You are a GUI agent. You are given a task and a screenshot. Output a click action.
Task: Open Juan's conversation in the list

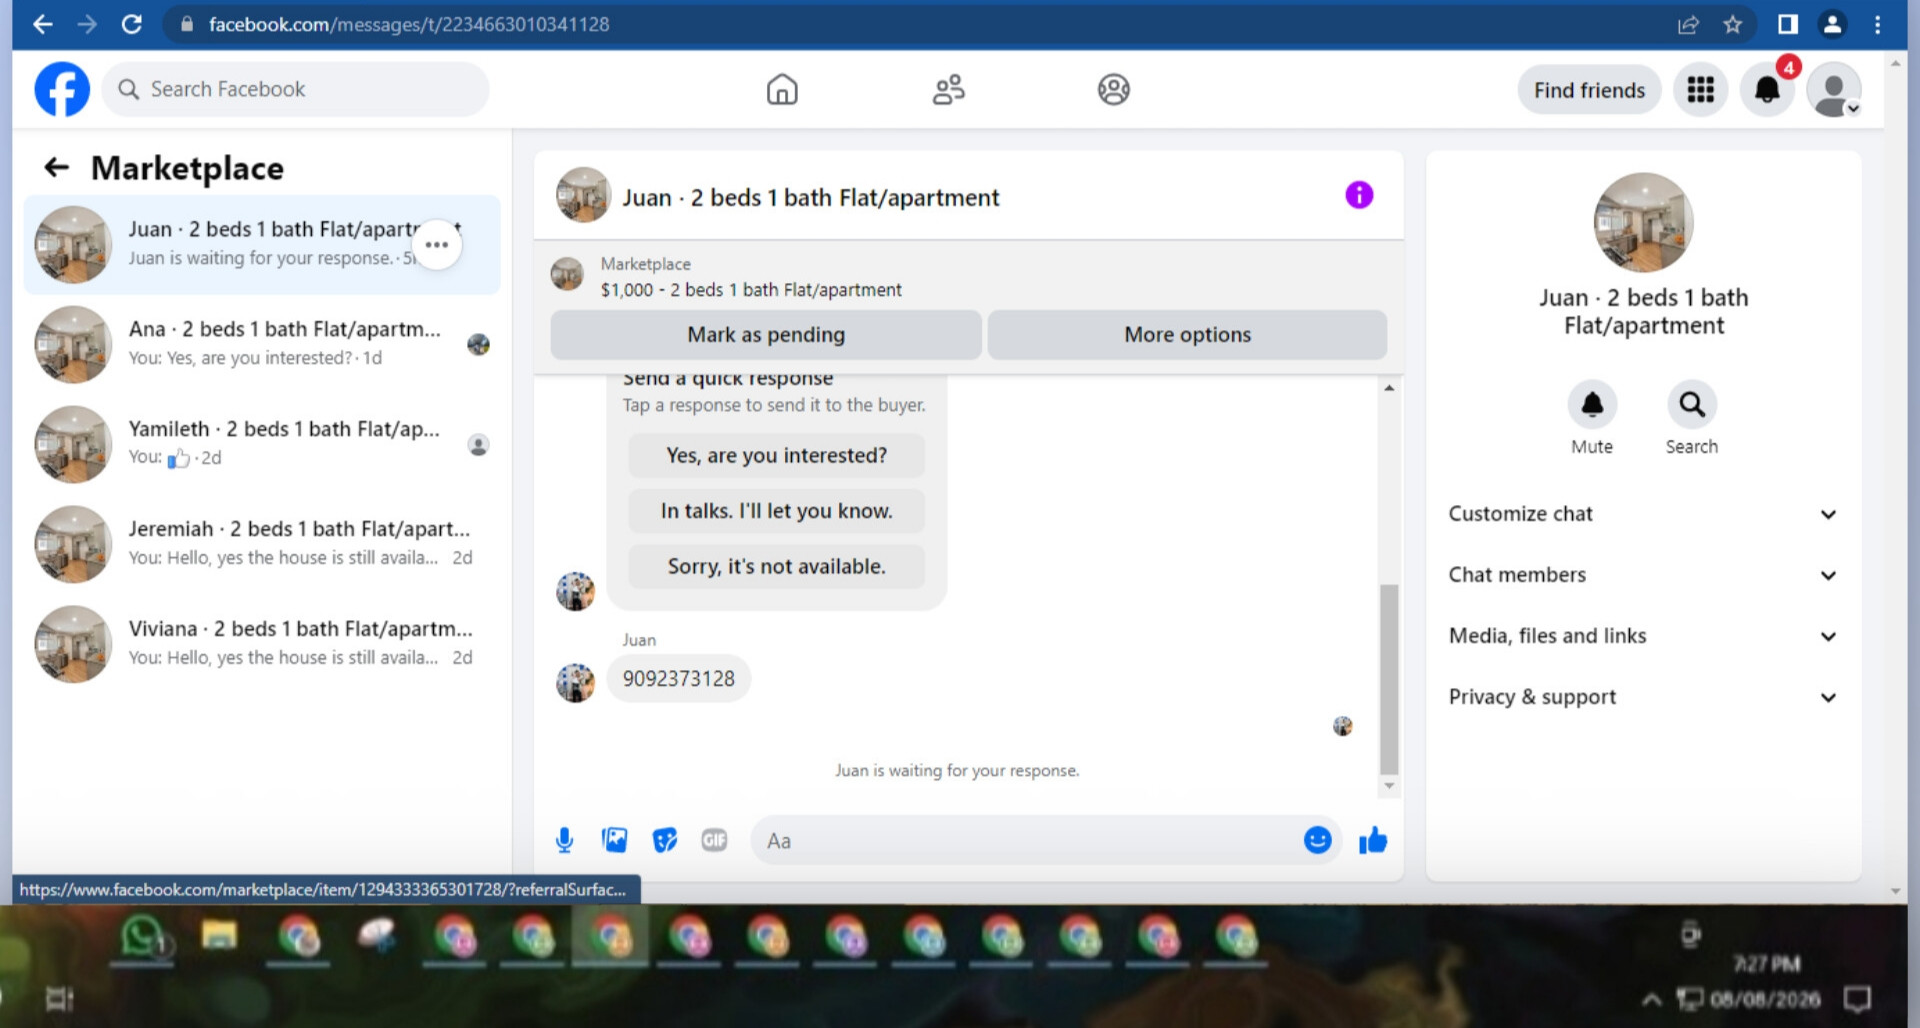[x=262, y=244]
